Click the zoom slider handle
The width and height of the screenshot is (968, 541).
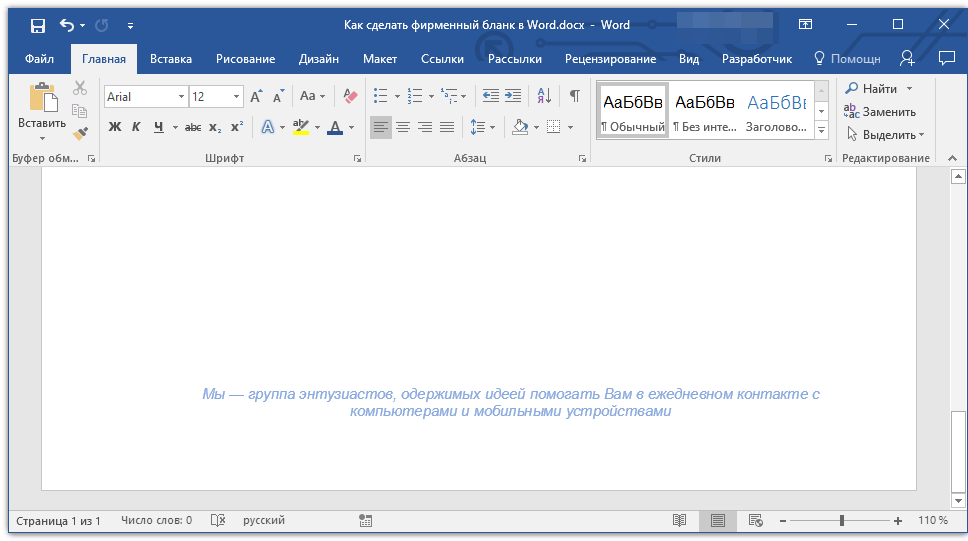[842, 520]
